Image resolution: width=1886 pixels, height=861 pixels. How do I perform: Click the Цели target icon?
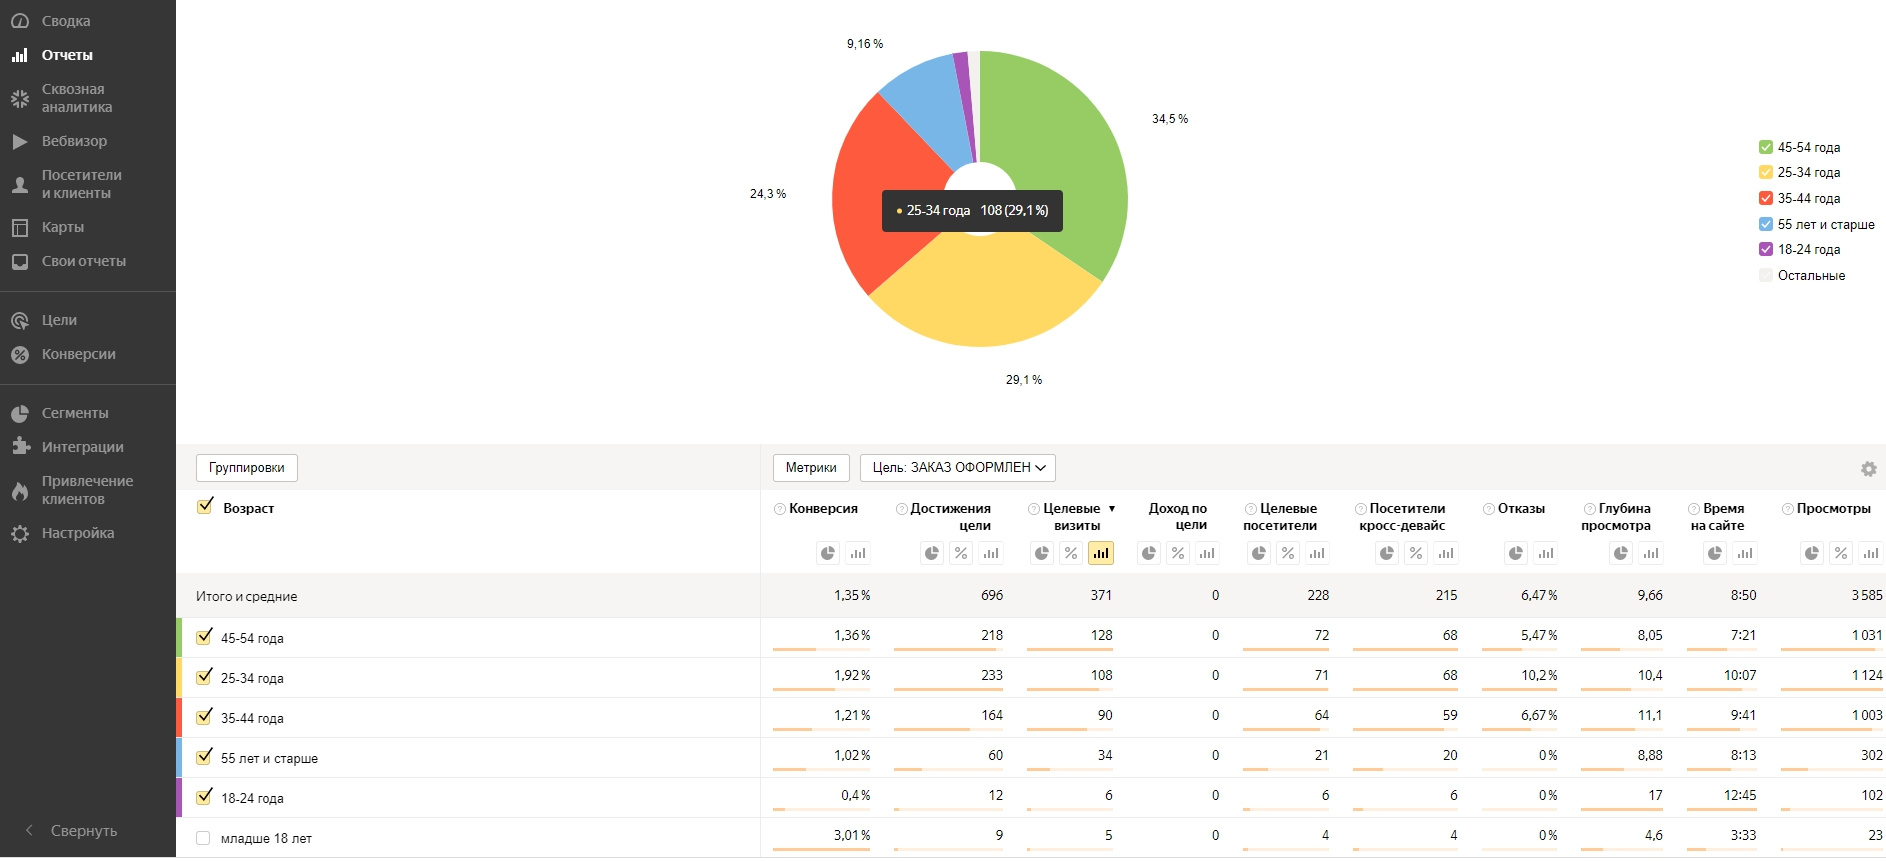(x=20, y=320)
